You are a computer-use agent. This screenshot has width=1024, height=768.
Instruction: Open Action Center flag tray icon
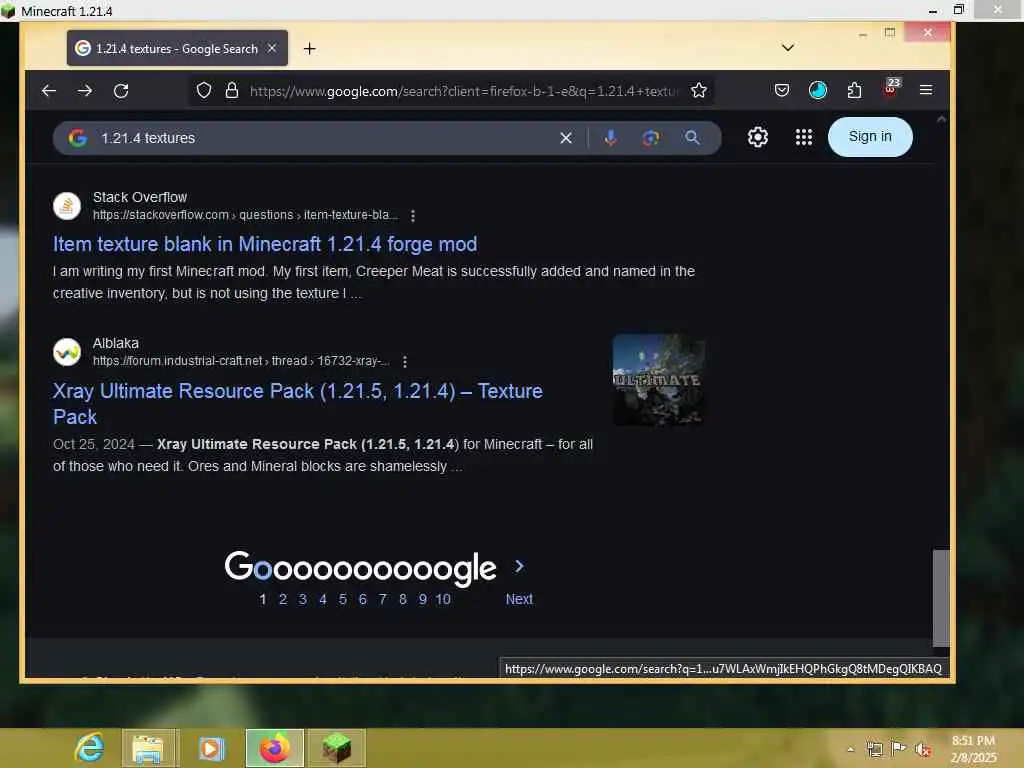tap(899, 748)
